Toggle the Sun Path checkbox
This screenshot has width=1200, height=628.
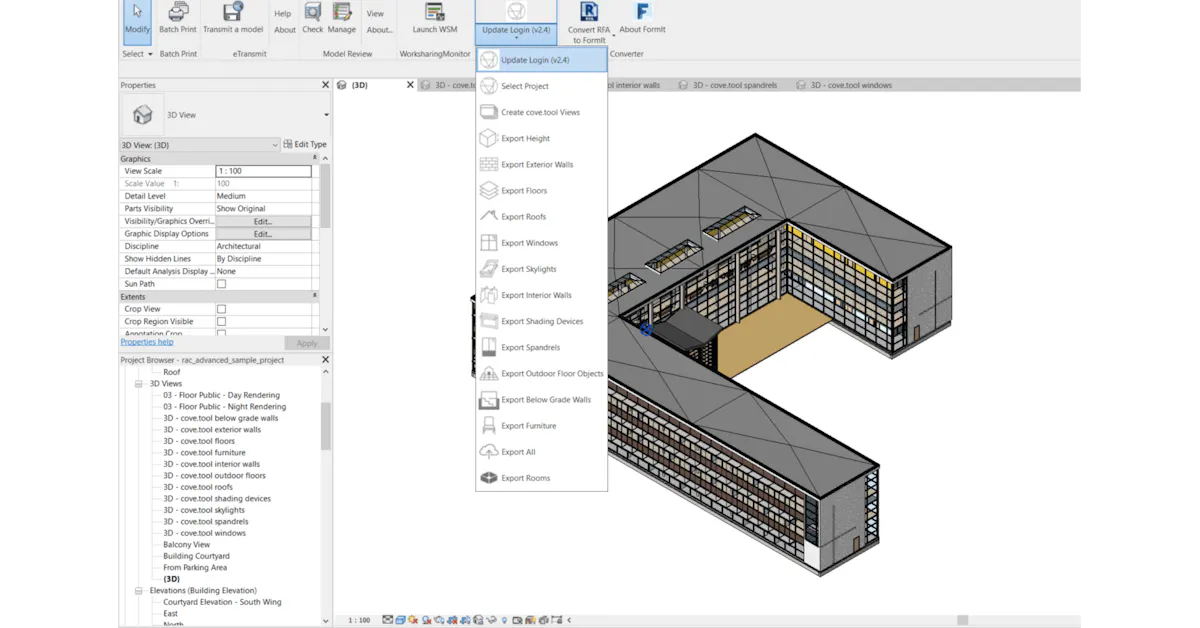click(x=222, y=284)
